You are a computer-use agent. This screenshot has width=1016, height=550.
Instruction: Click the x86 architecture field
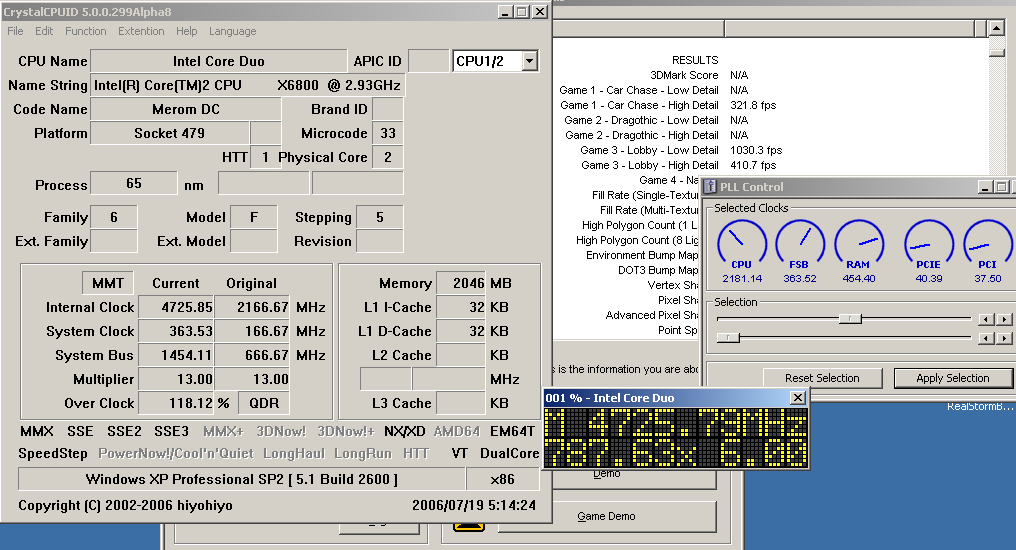click(502, 479)
